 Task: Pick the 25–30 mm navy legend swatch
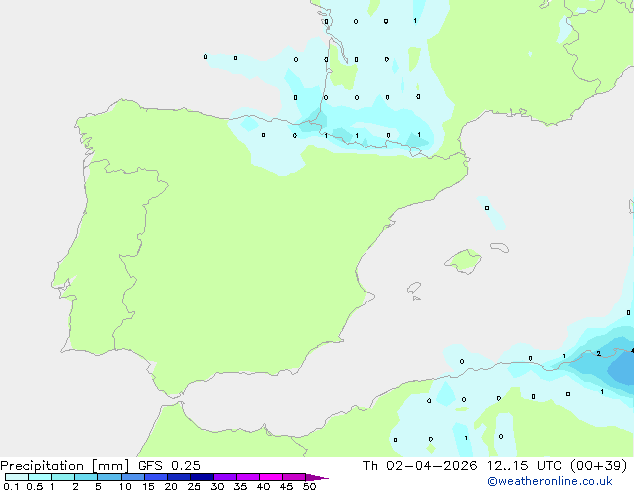[x=201, y=477]
